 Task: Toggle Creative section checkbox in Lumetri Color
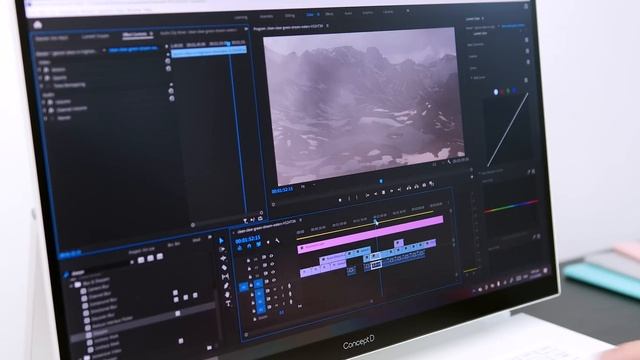527,52
